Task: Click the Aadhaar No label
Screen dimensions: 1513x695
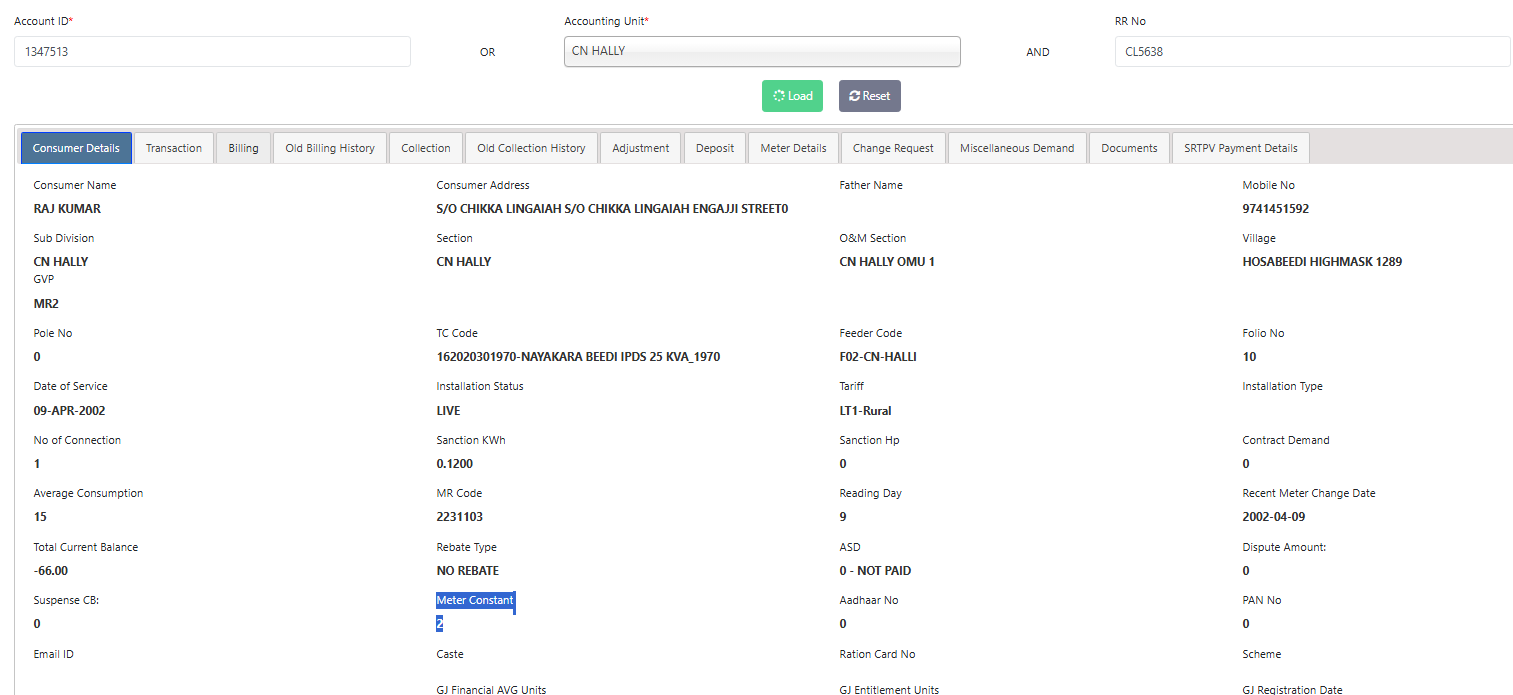Action: point(869,600)
